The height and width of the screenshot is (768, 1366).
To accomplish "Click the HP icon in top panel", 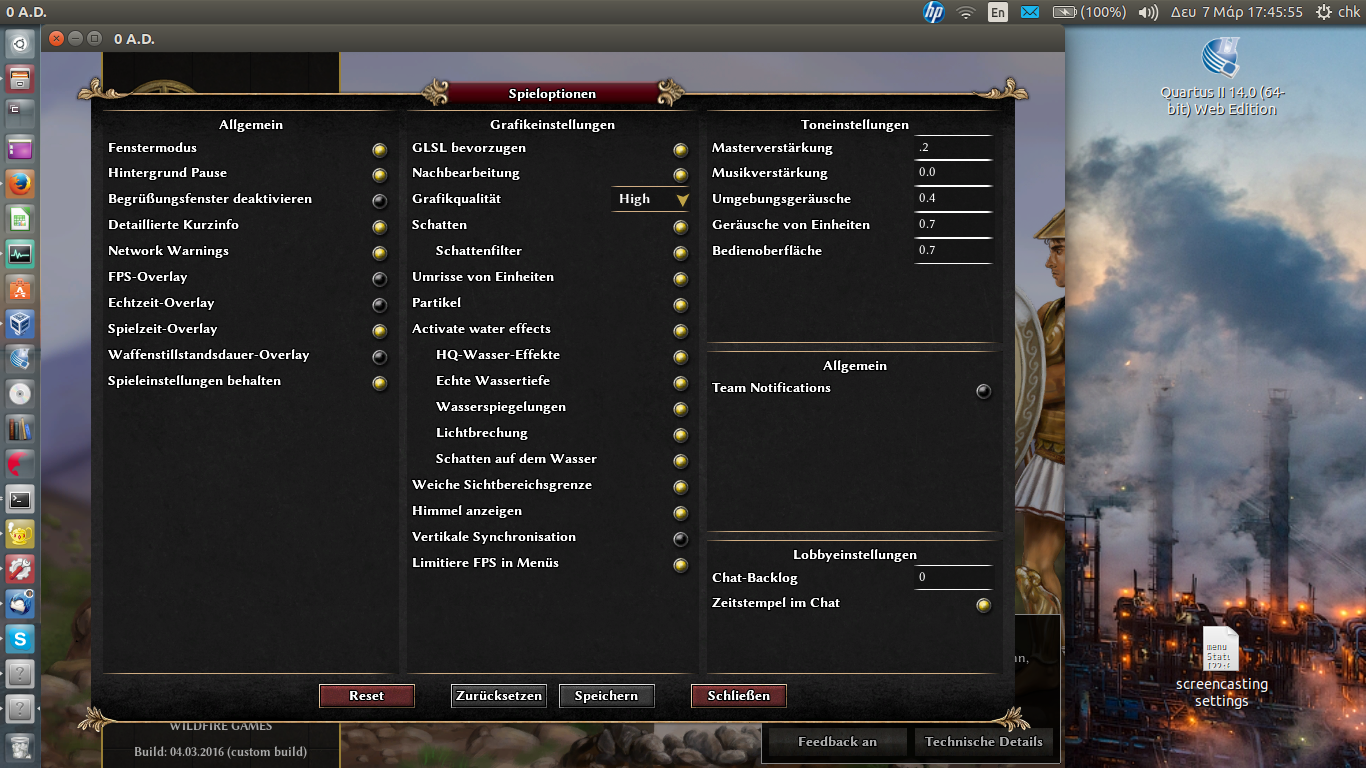I will 933,12.
